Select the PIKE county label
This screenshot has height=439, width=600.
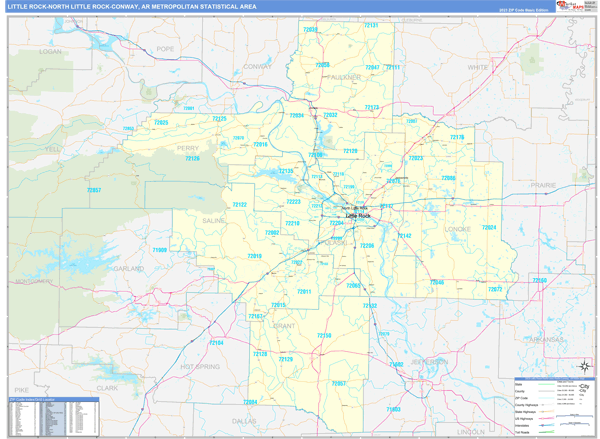coord(21,390)
